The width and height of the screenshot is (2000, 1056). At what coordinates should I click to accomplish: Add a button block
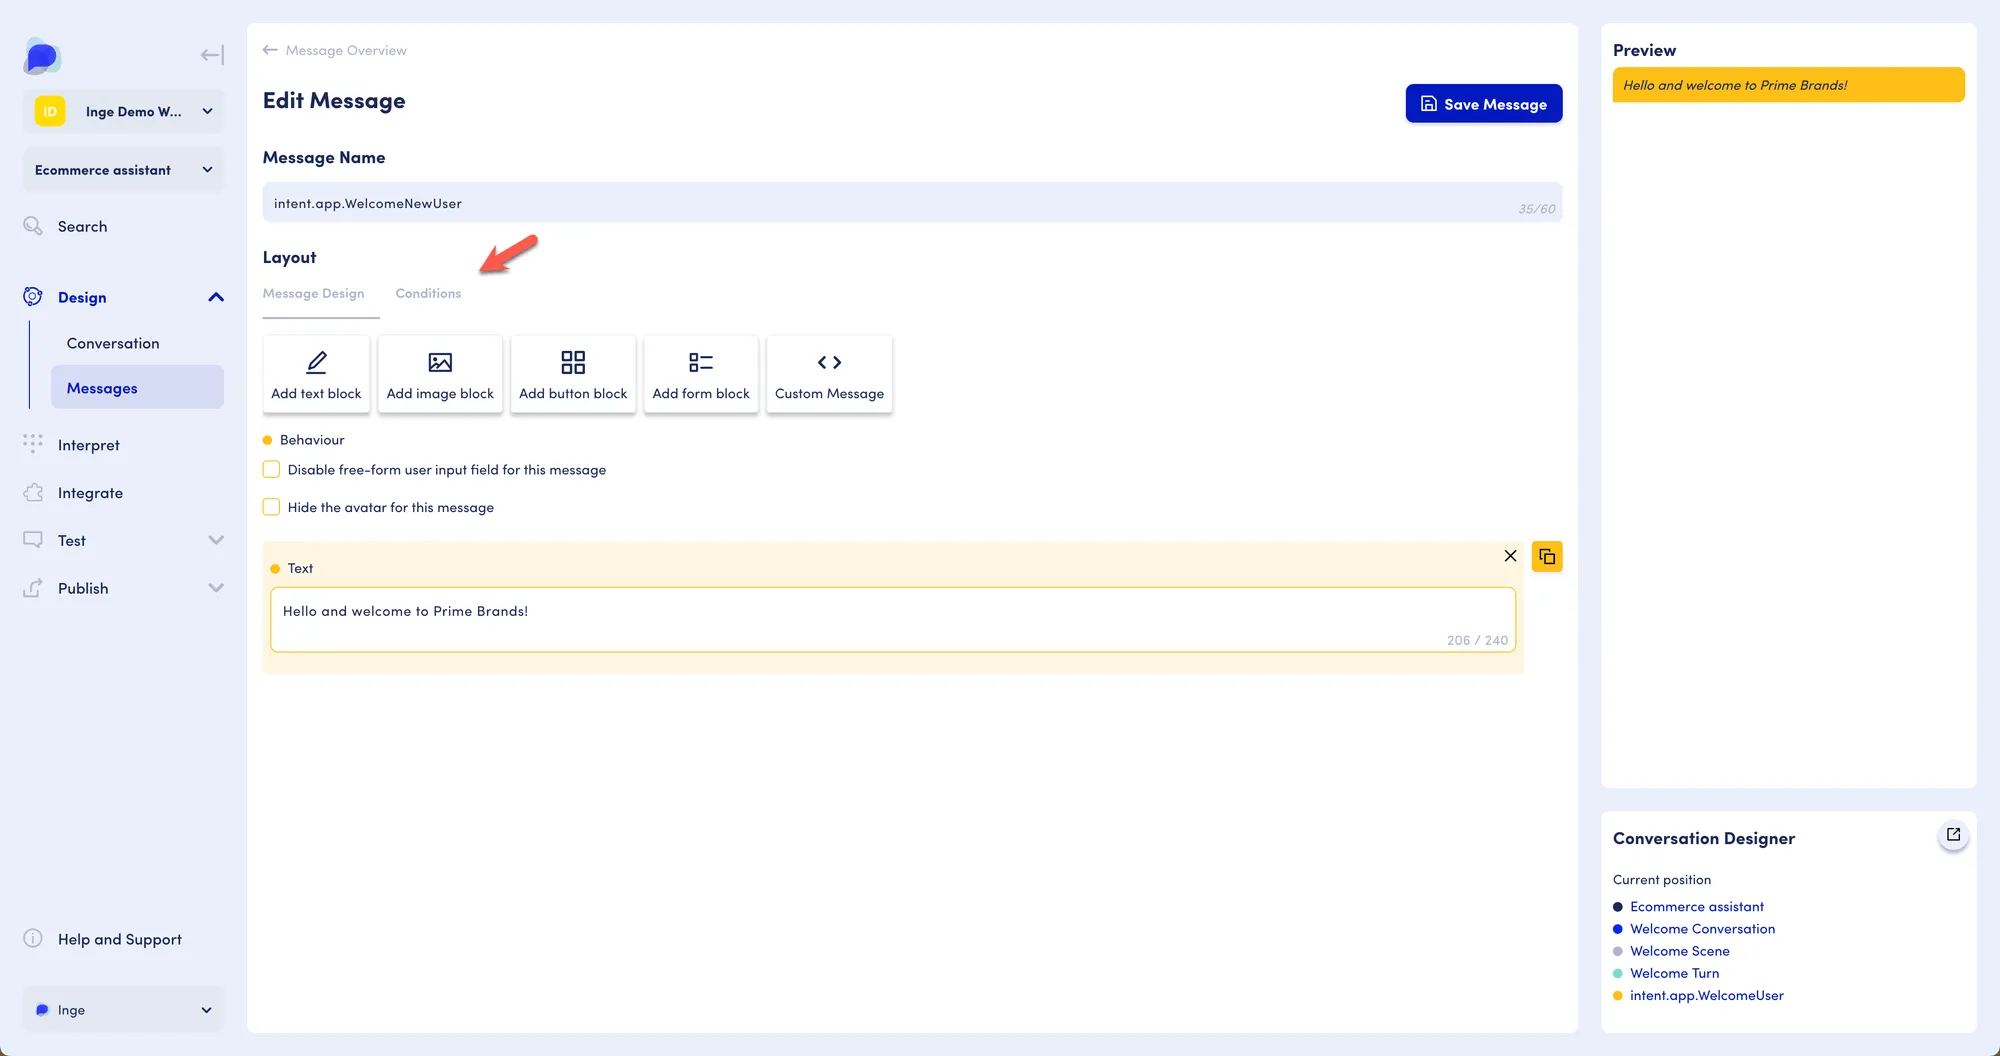[573, 374]
